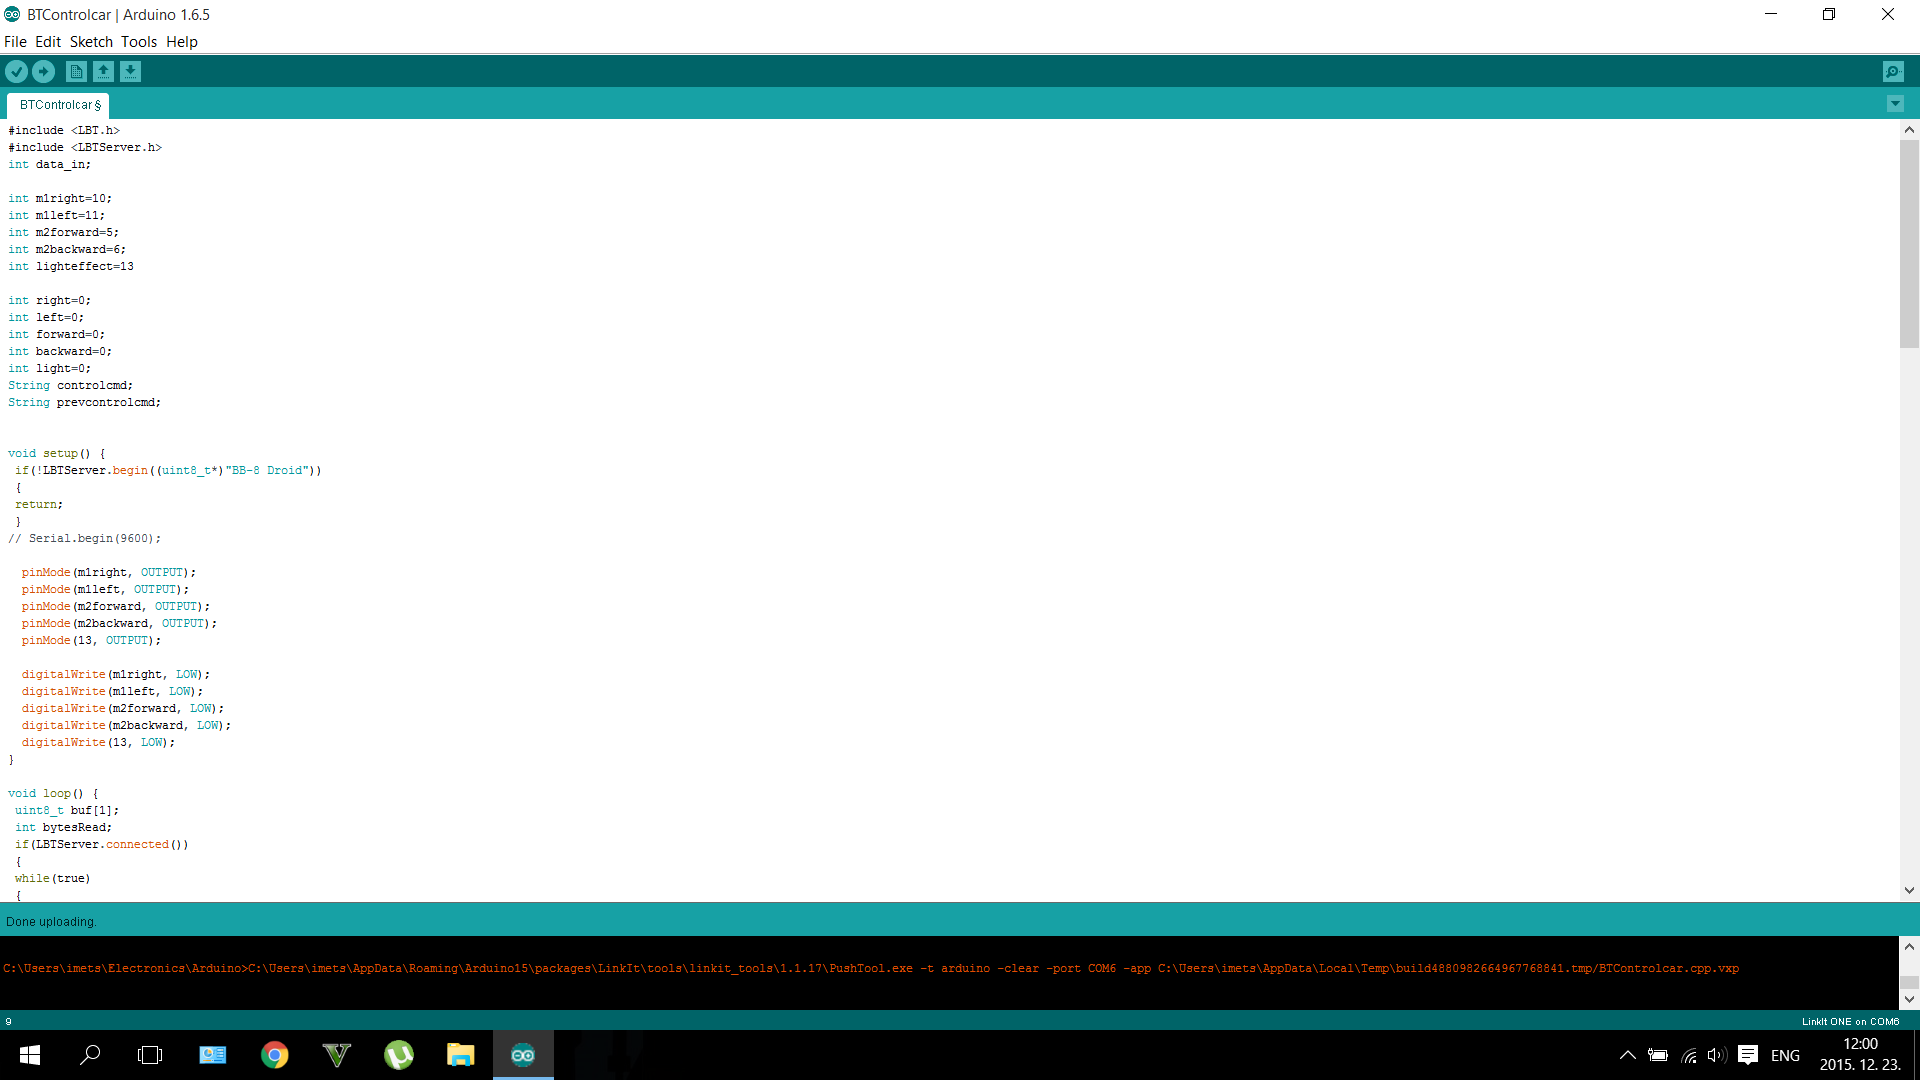This screenshot has width=1920, height=1080.
Task: Launch Chrome from the taskbar
Action: coord(274,1054)
